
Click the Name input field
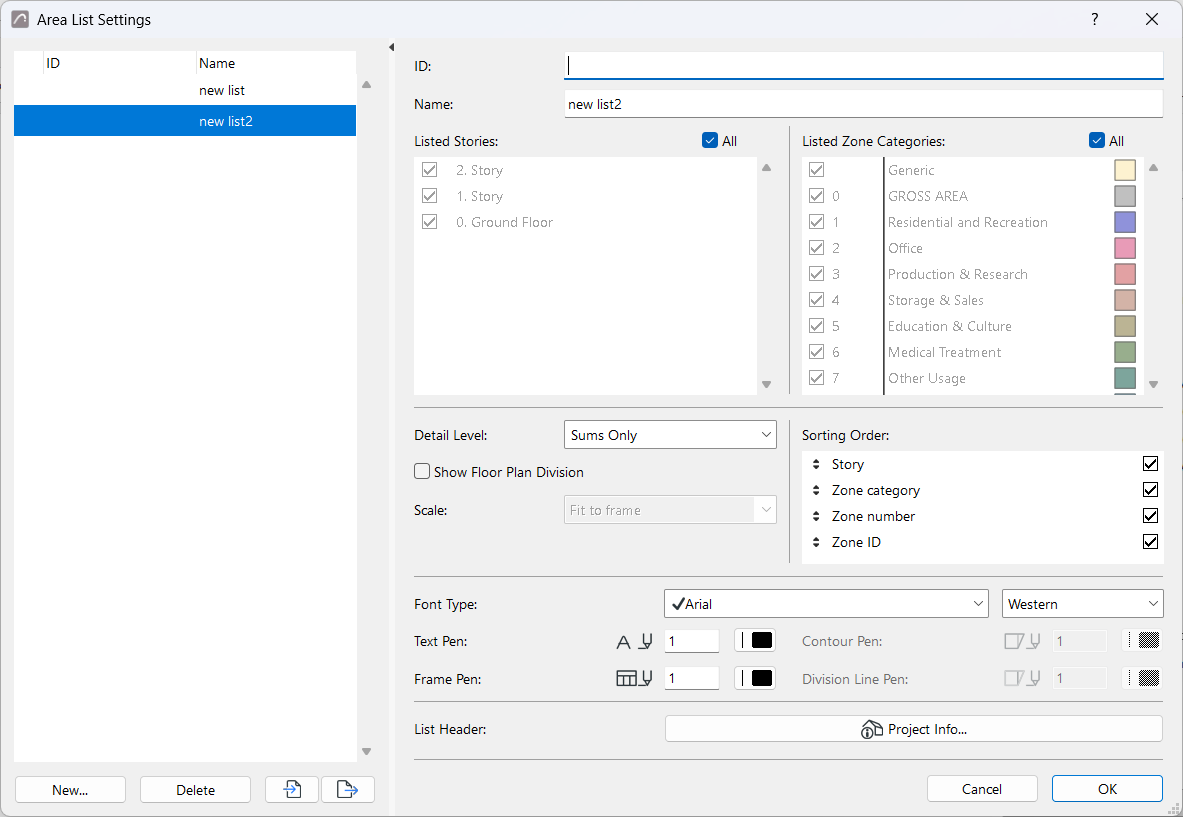(863, 104)
